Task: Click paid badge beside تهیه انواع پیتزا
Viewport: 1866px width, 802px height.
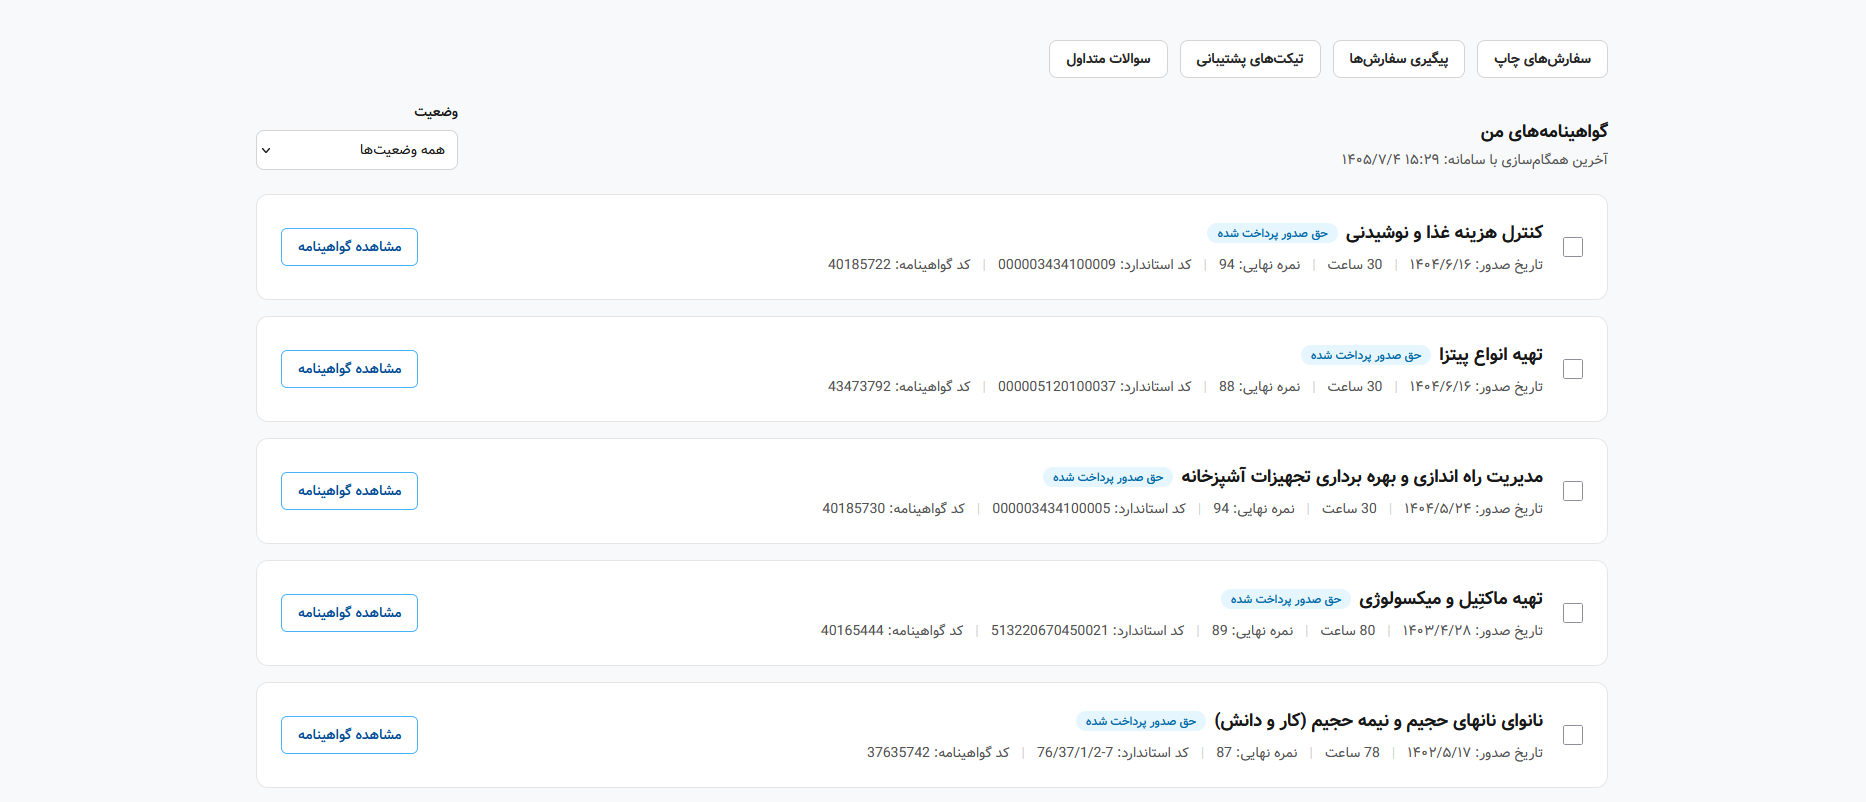Action: pos(1366,355)
